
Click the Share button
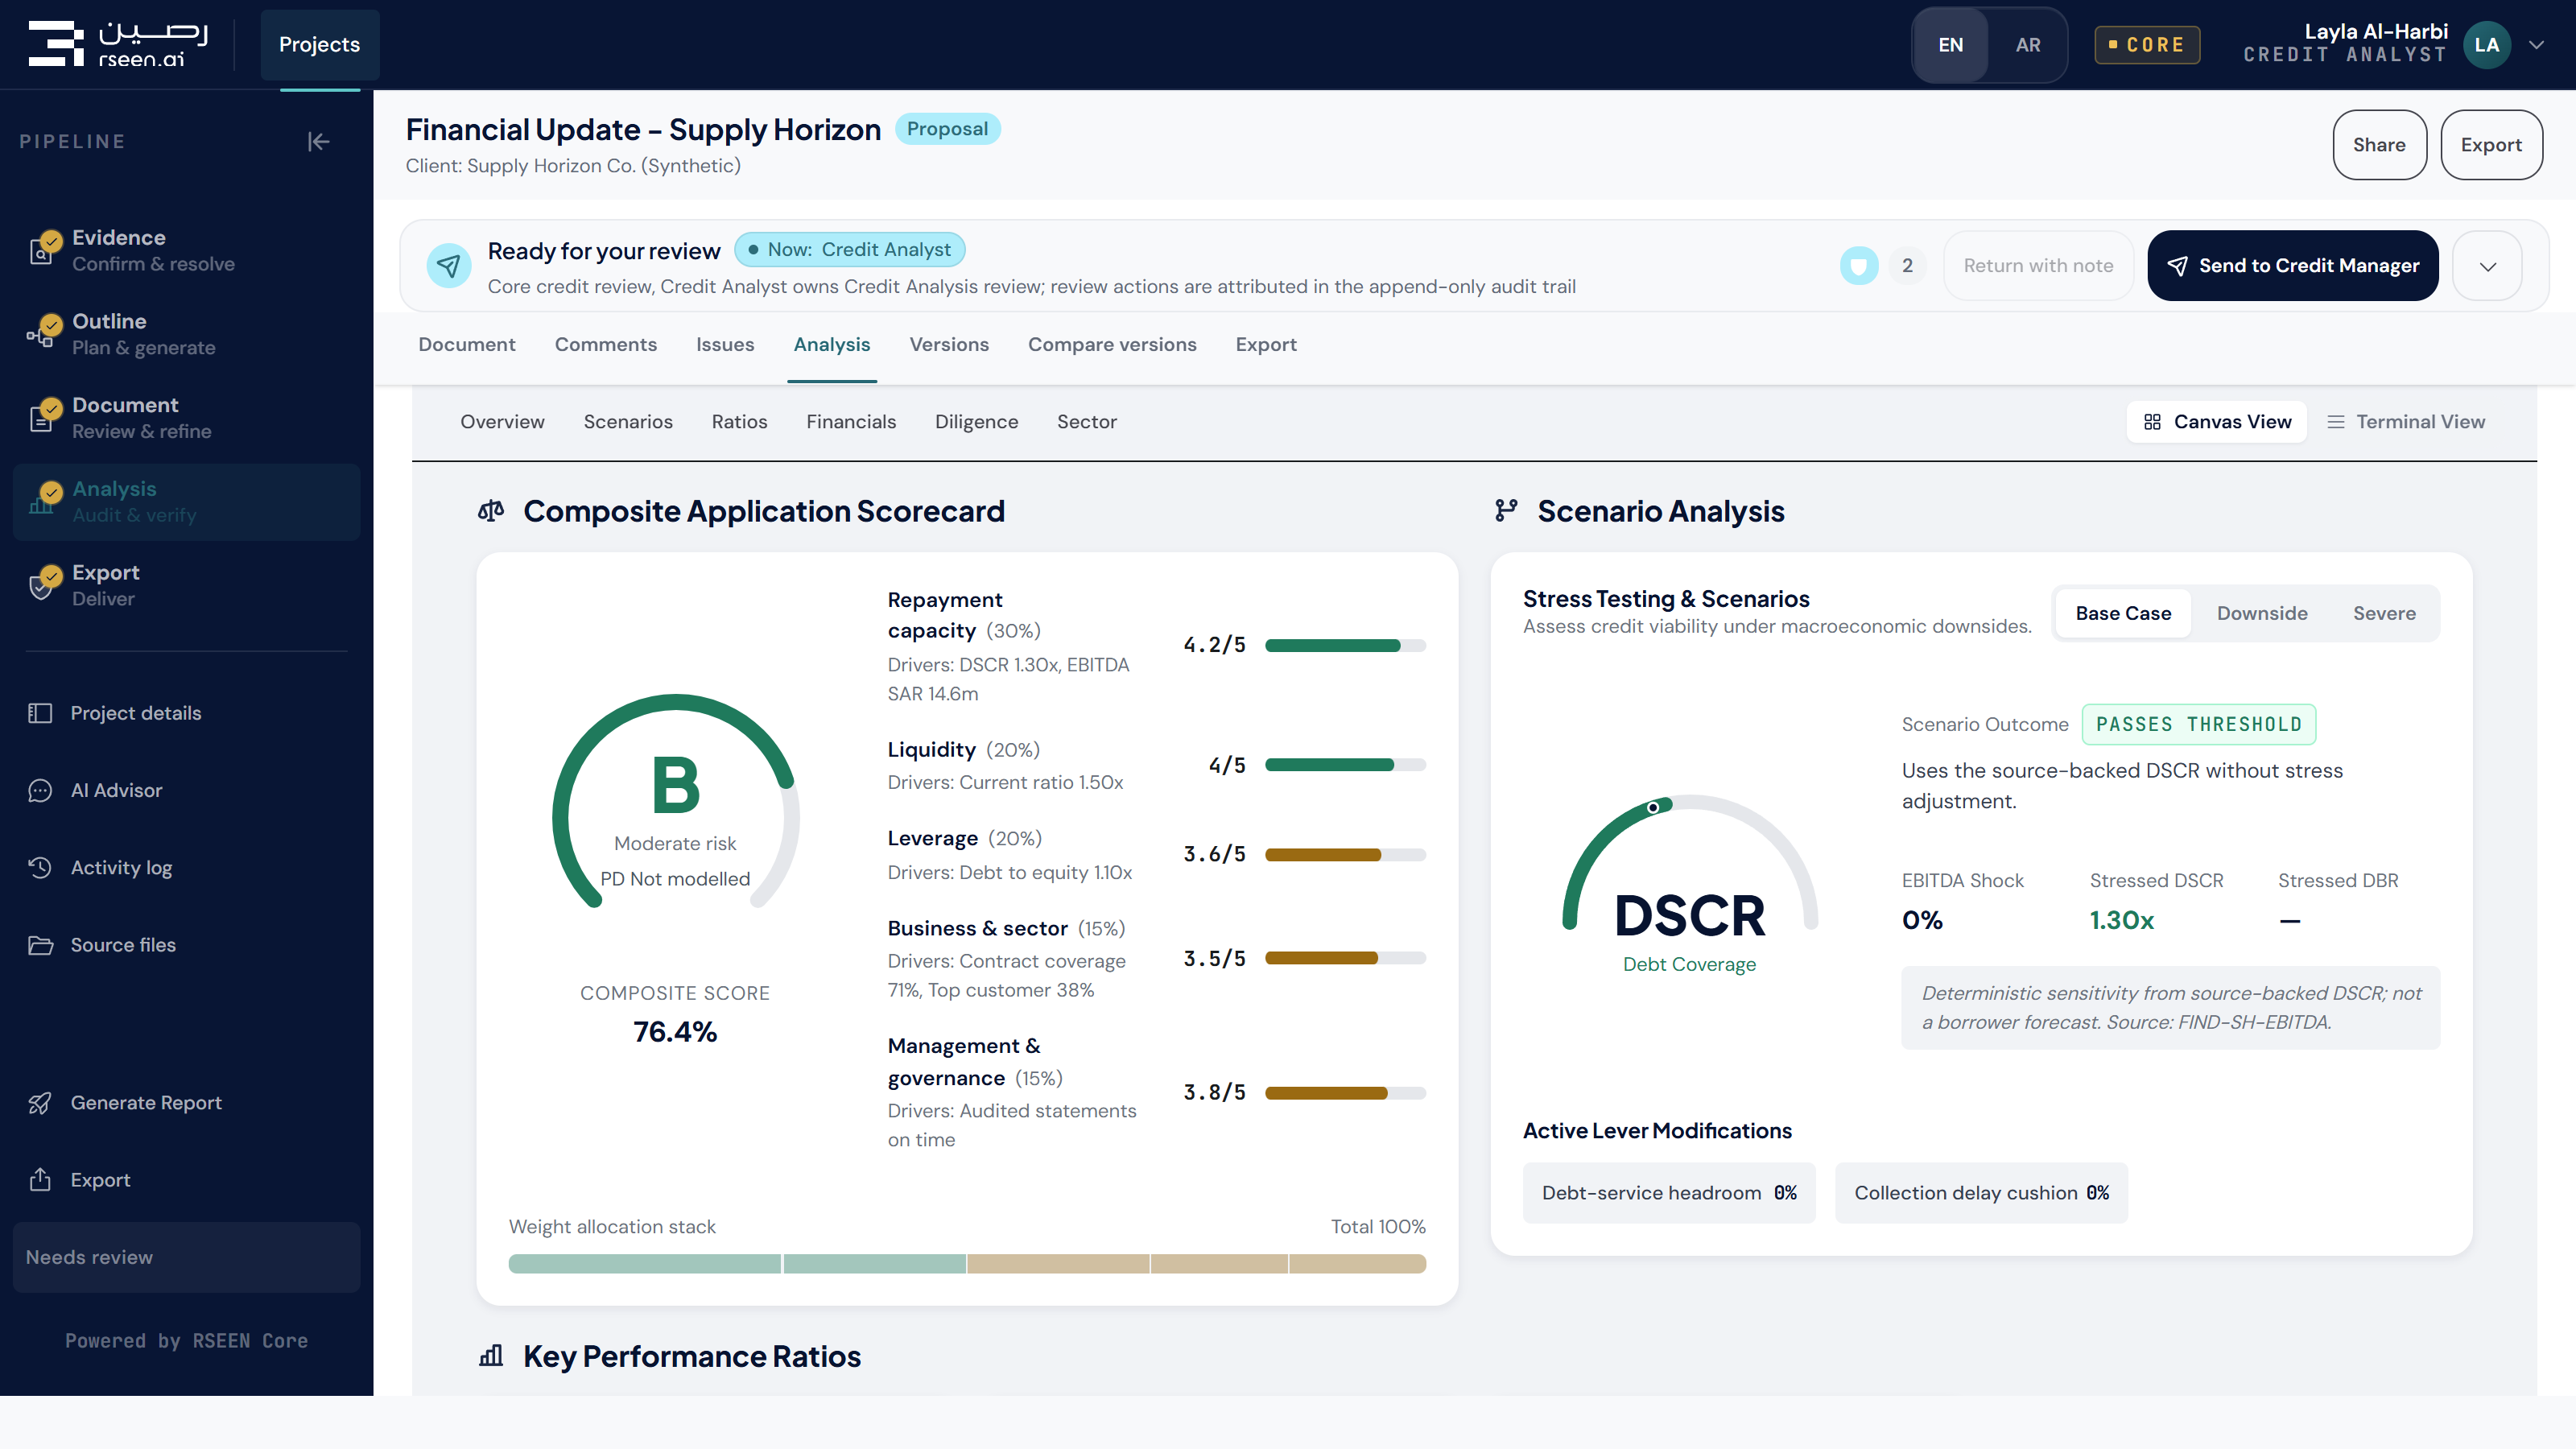2379,145
